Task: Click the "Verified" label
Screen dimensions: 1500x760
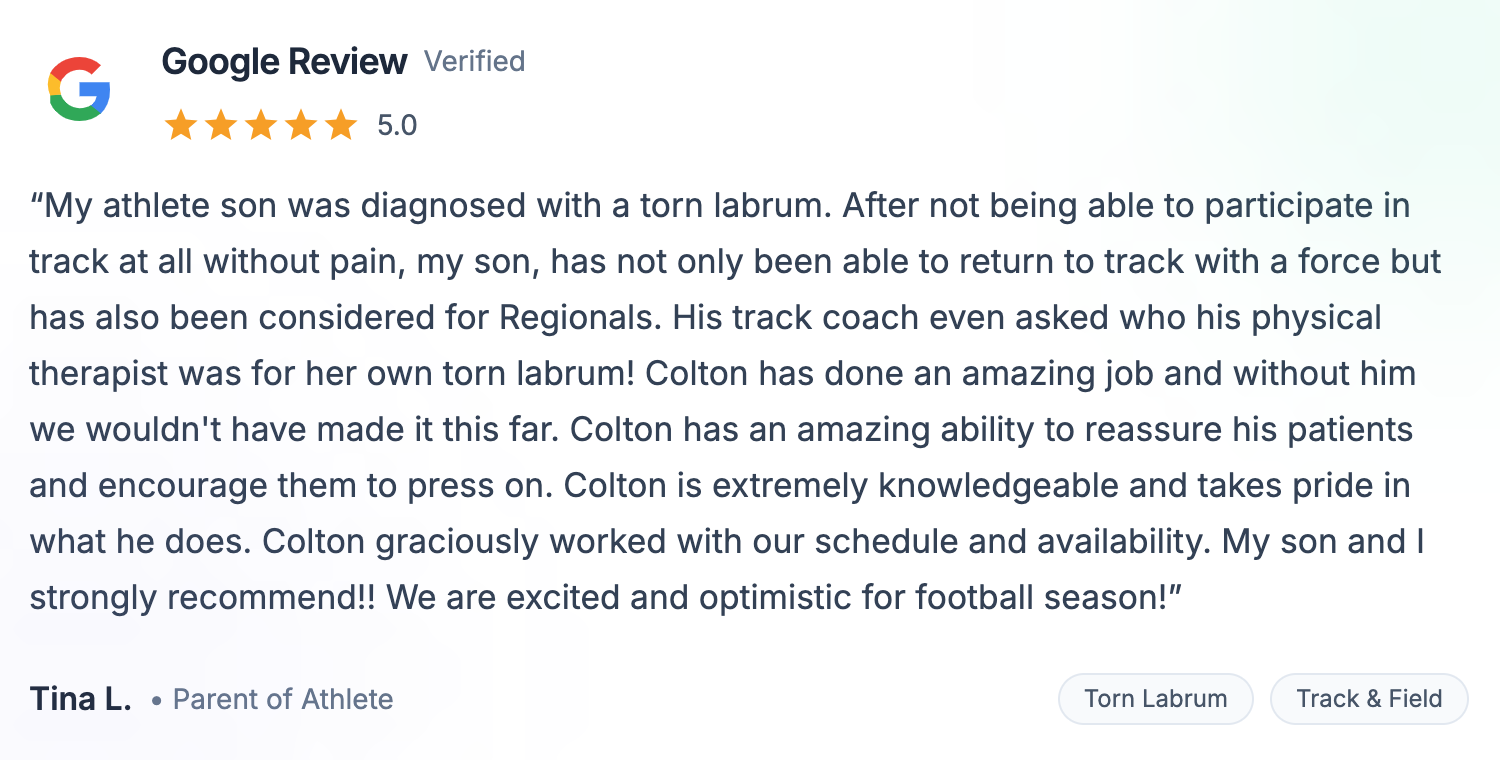Action: coord(474,62)
